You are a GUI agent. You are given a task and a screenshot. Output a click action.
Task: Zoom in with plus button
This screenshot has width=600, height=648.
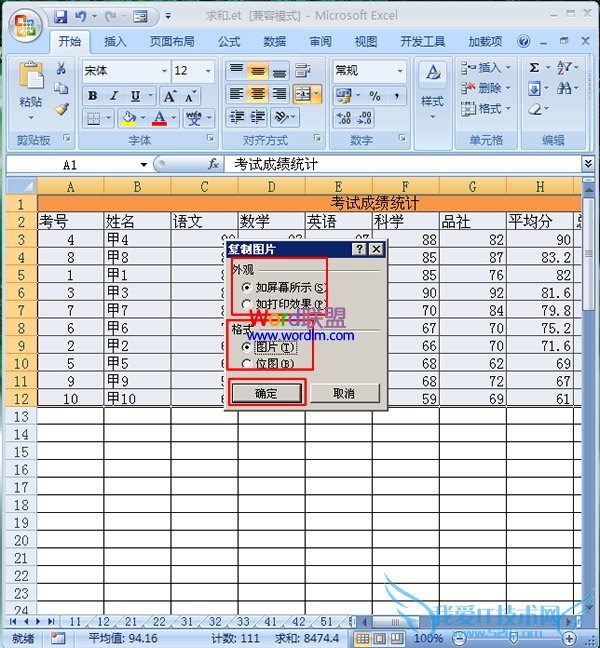click(569, 639)
